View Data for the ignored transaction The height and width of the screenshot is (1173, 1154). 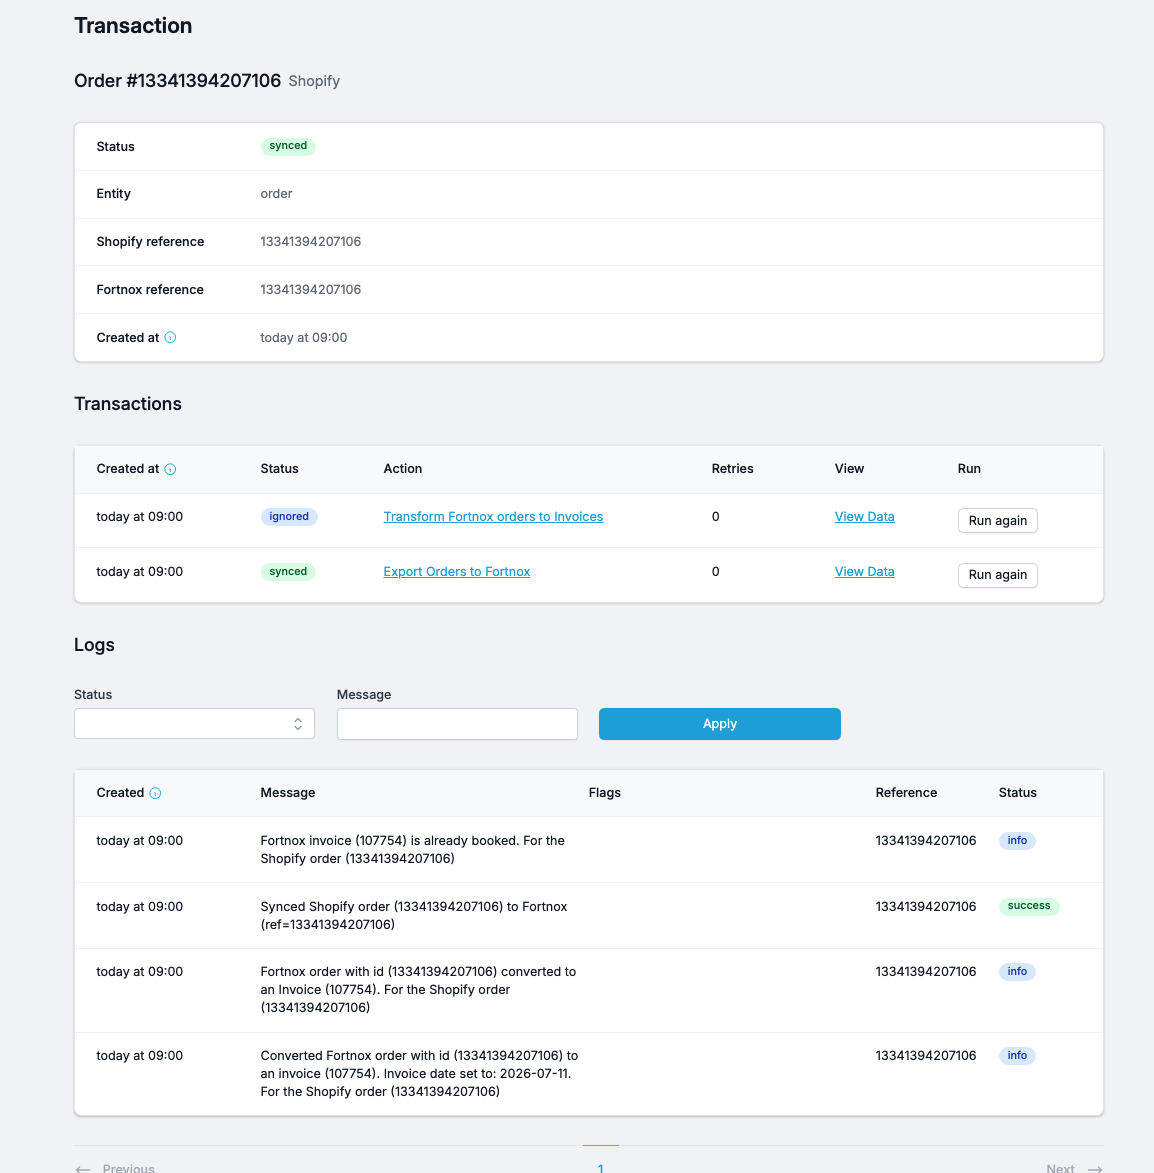(864, 517)
